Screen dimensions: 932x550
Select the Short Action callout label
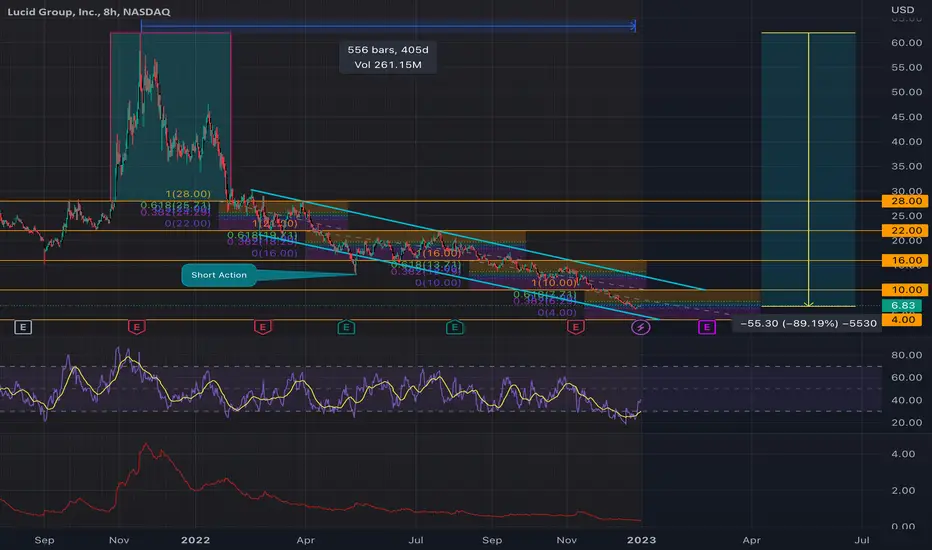pyautogui.click(x=219, y=275)
